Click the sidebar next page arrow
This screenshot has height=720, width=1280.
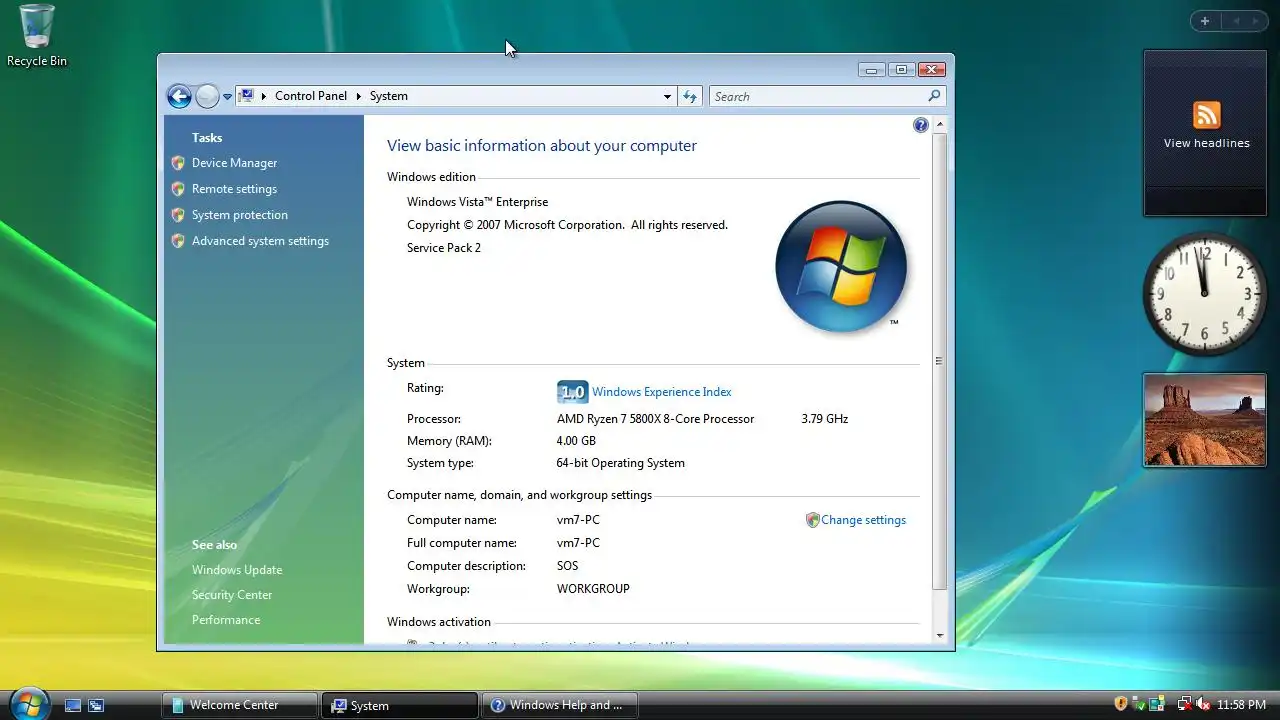point(1256,21)
